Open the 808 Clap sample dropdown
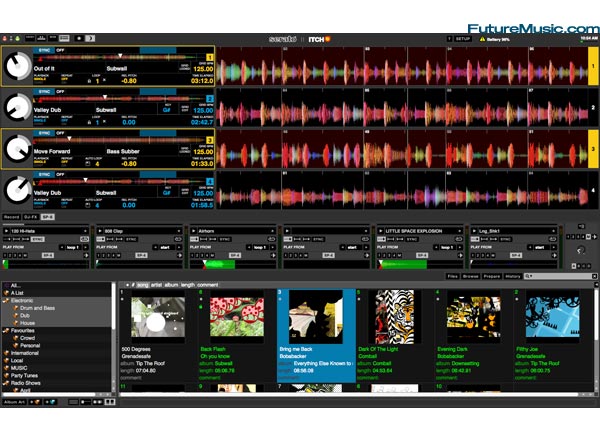This screenshot has height=432, width=600. point(179,231)
